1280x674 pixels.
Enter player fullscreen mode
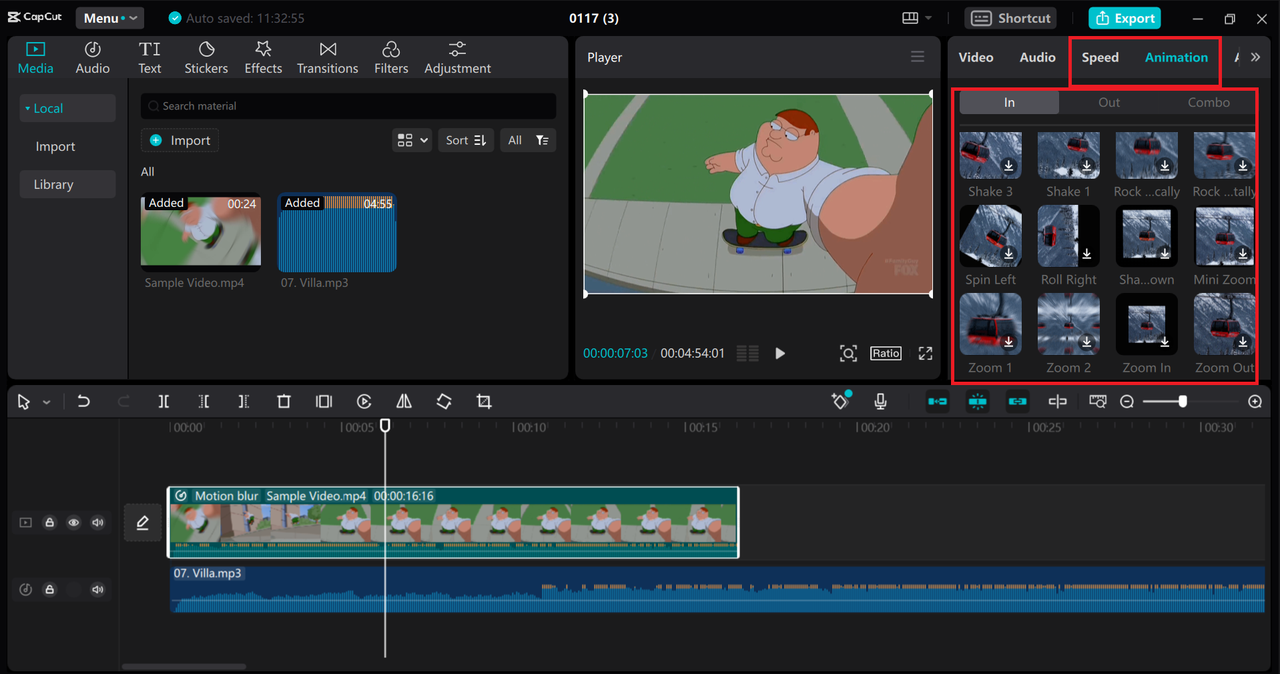point(925,353)
